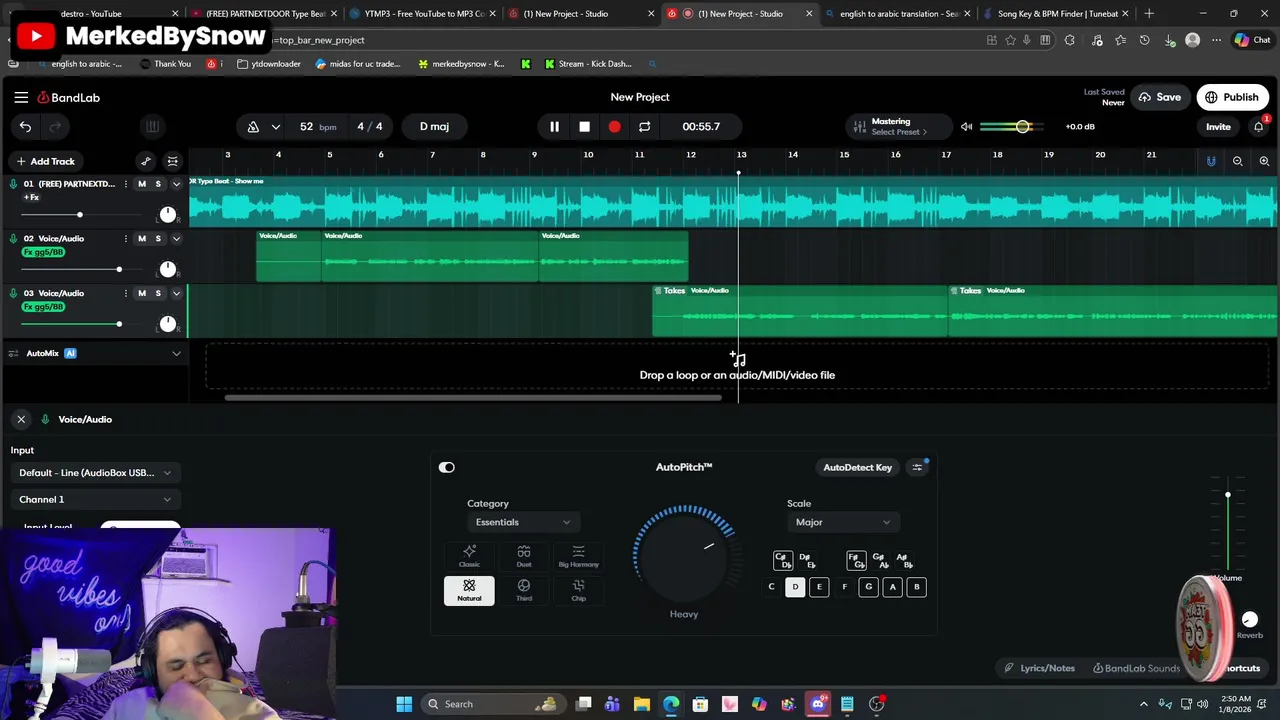The height and width of the screenshot is (720, 1280).
Task: Toggle the AutoPitch power switch
Action: pos(447,467)
